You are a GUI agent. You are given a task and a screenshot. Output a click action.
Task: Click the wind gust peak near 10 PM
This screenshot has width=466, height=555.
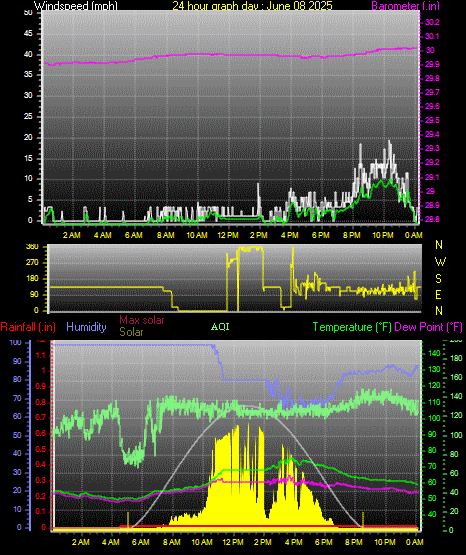(x=389, y=142)
